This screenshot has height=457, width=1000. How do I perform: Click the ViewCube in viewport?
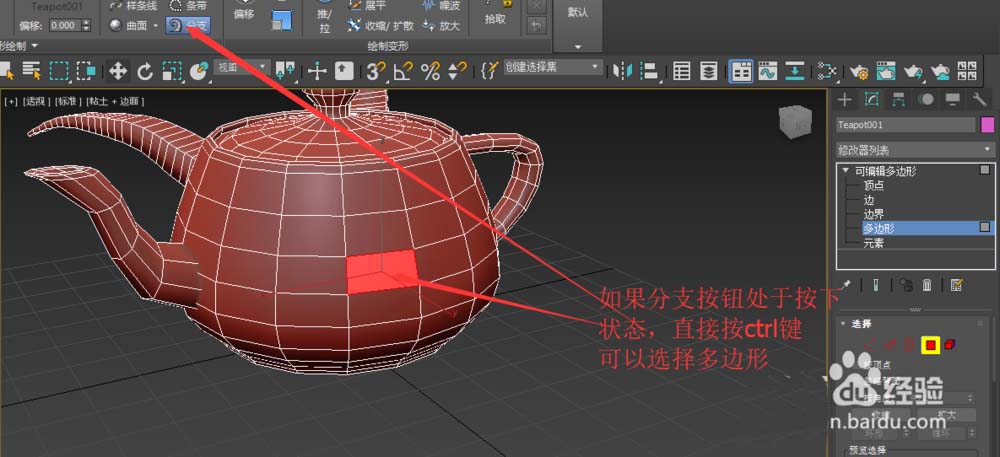[795, 122]
